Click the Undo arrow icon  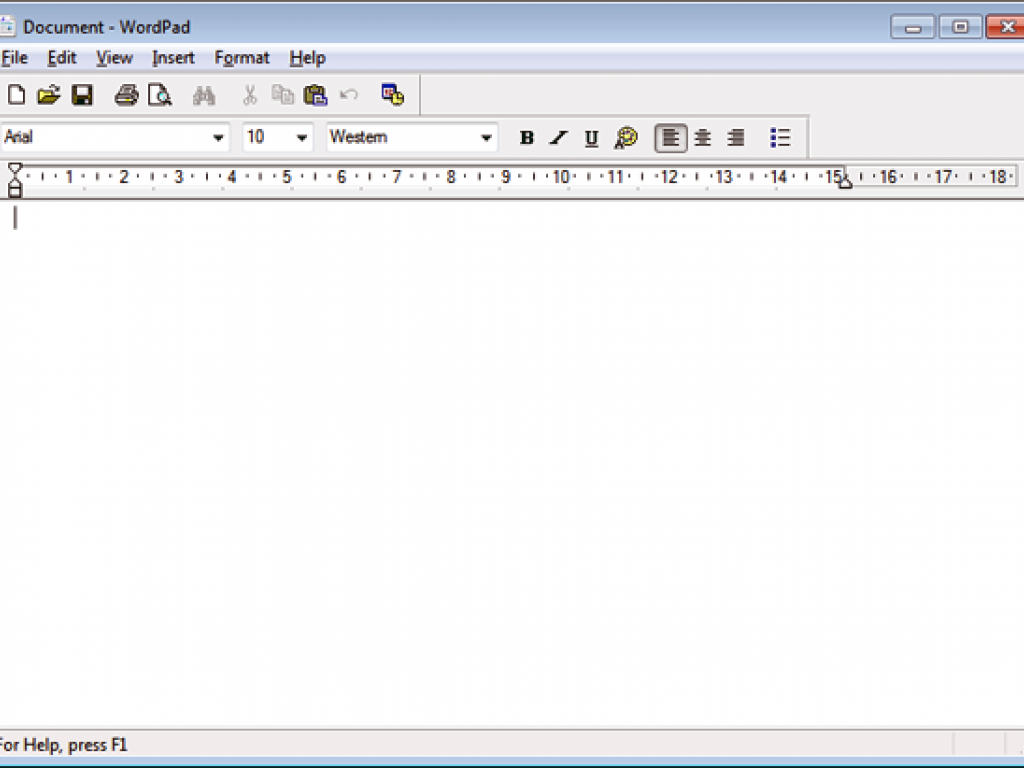click(349, 95)
